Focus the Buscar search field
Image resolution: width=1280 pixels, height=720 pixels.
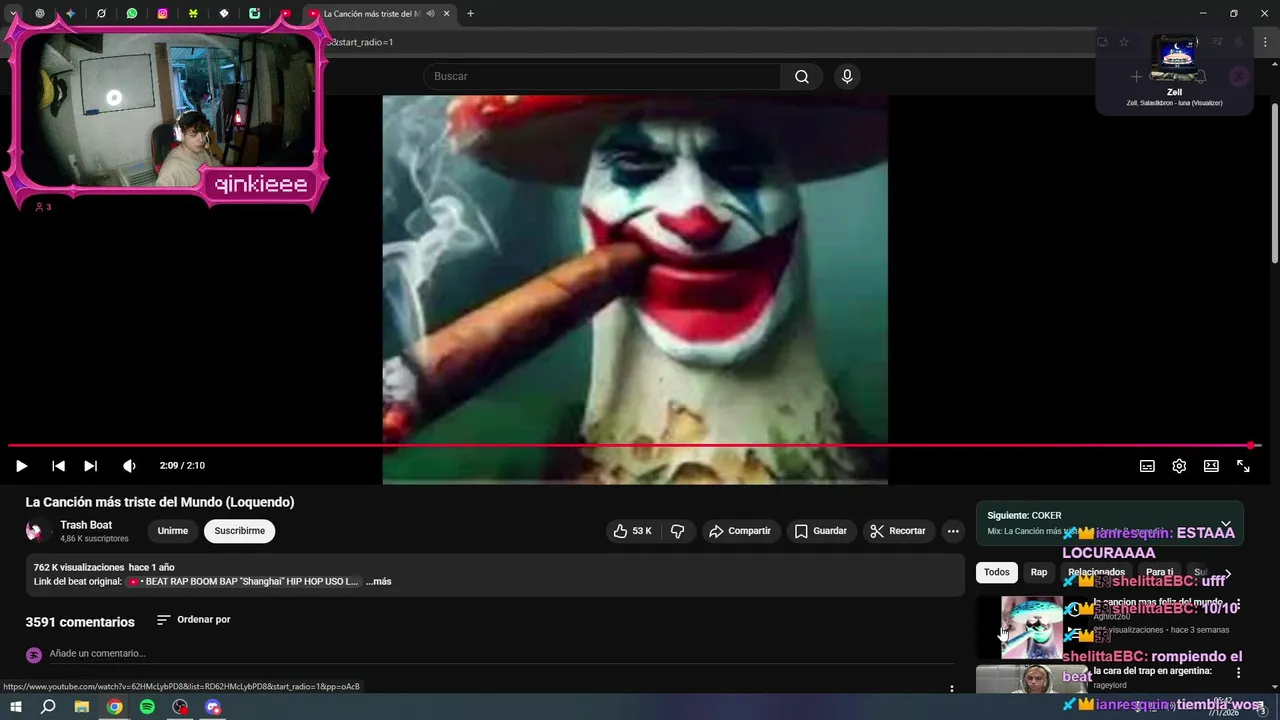click(602, 77)
